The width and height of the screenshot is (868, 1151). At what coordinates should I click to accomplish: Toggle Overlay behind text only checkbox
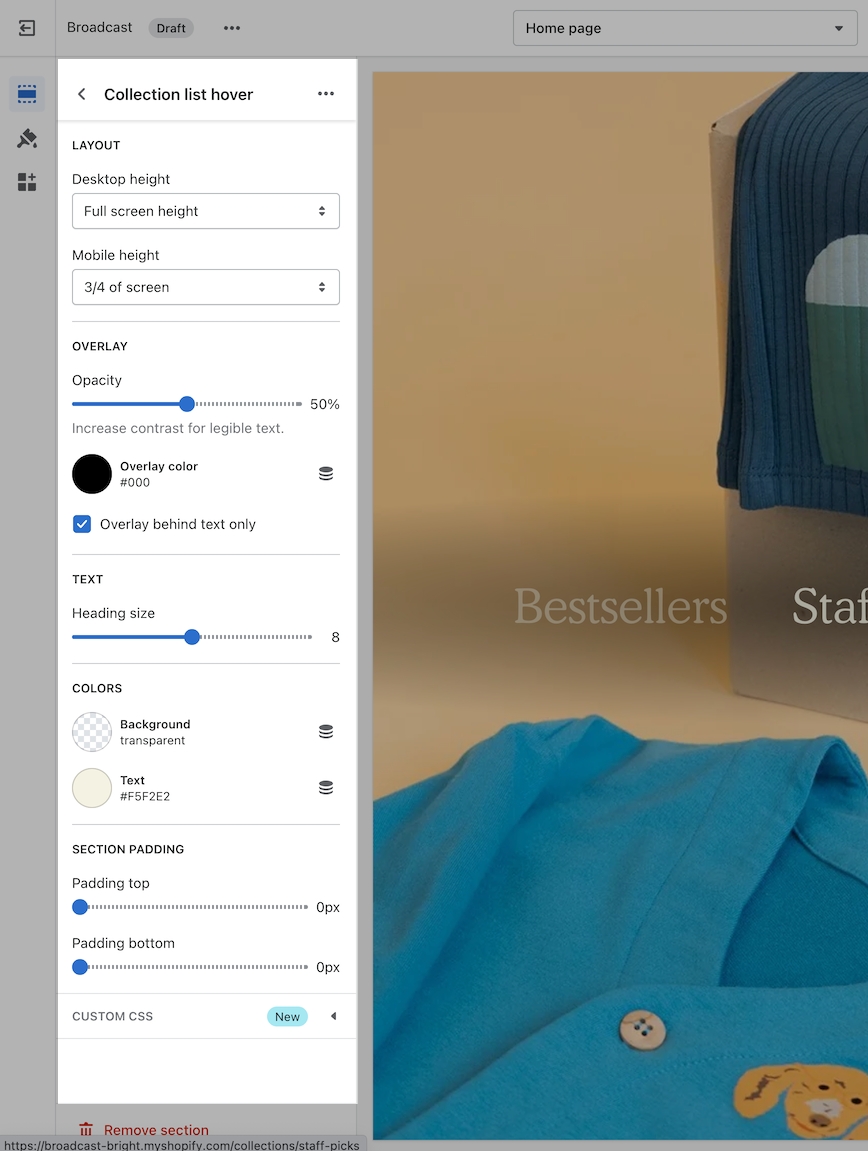click(x=82, y=524)
